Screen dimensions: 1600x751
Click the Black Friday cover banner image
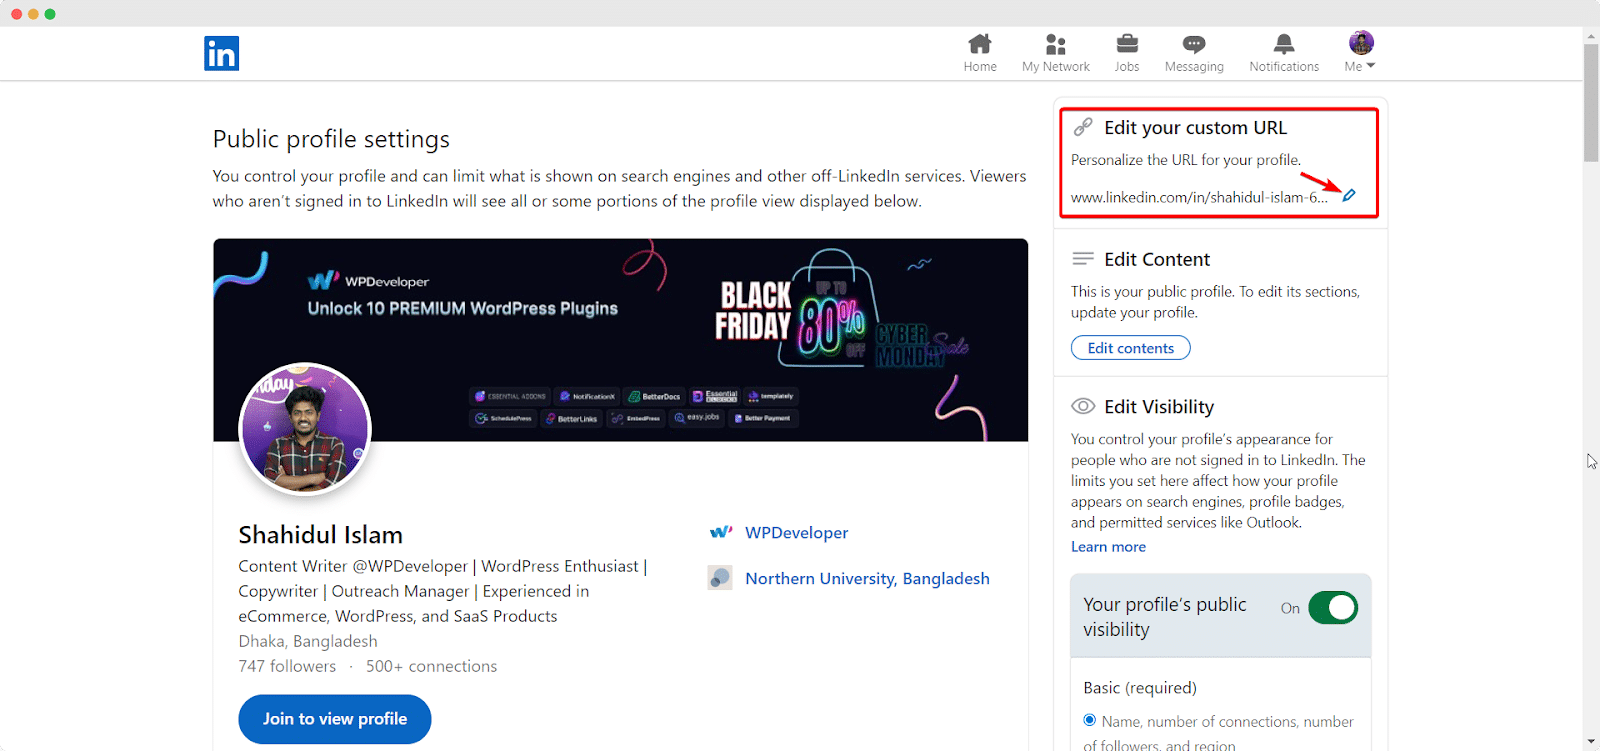pos(620,340)
